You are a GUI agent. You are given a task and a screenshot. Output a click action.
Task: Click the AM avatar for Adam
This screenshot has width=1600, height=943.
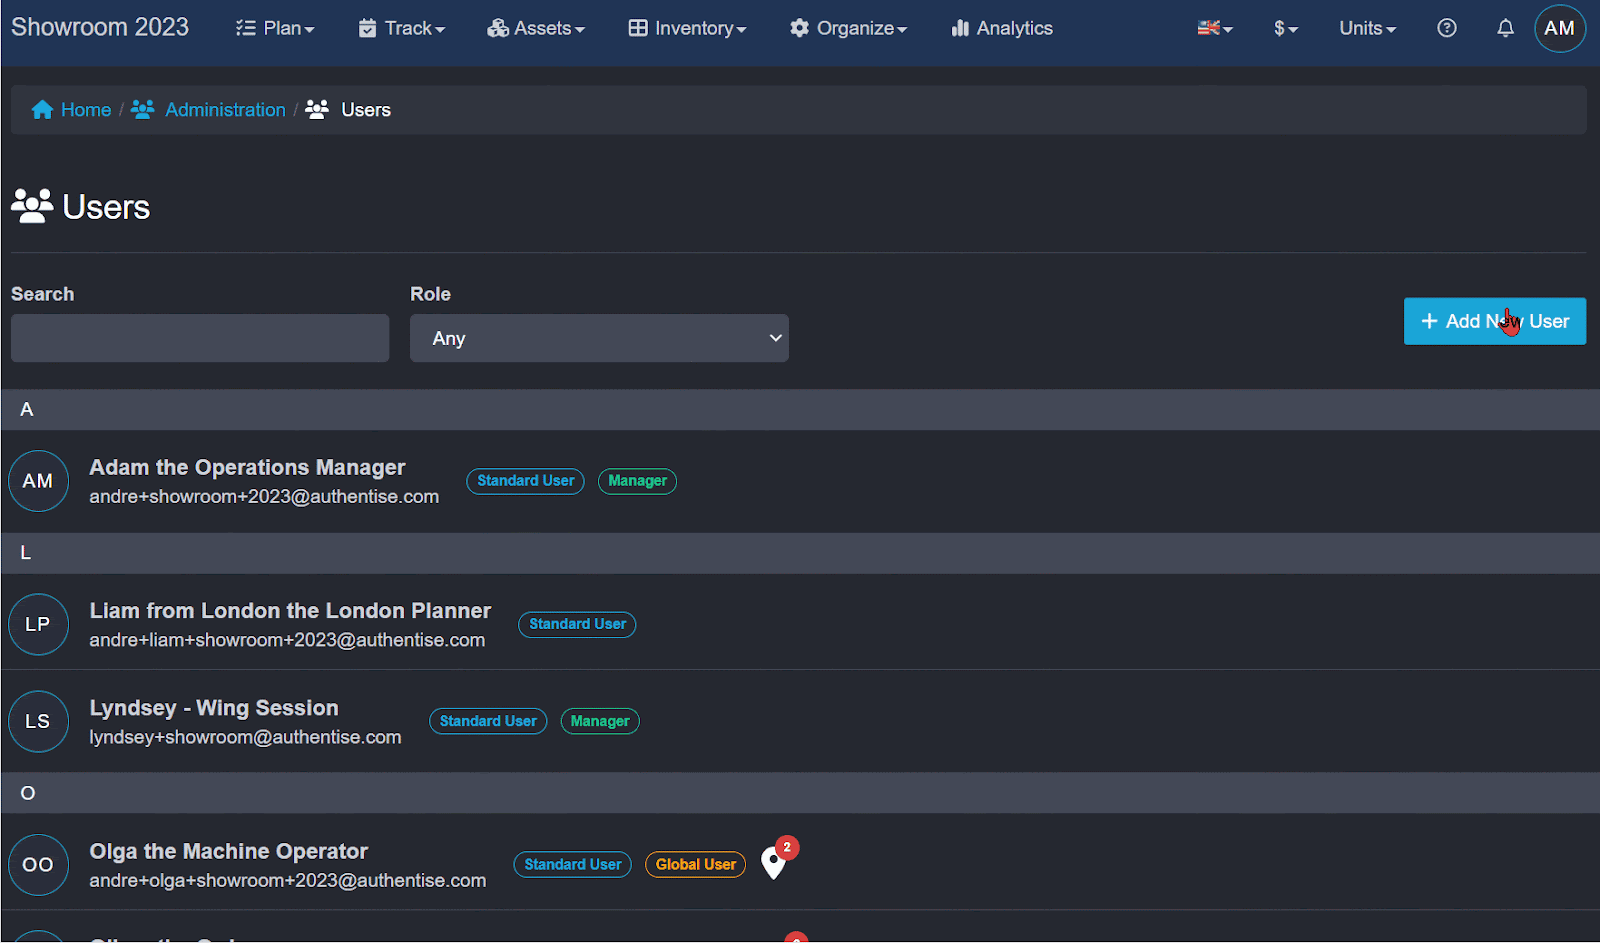38,481
